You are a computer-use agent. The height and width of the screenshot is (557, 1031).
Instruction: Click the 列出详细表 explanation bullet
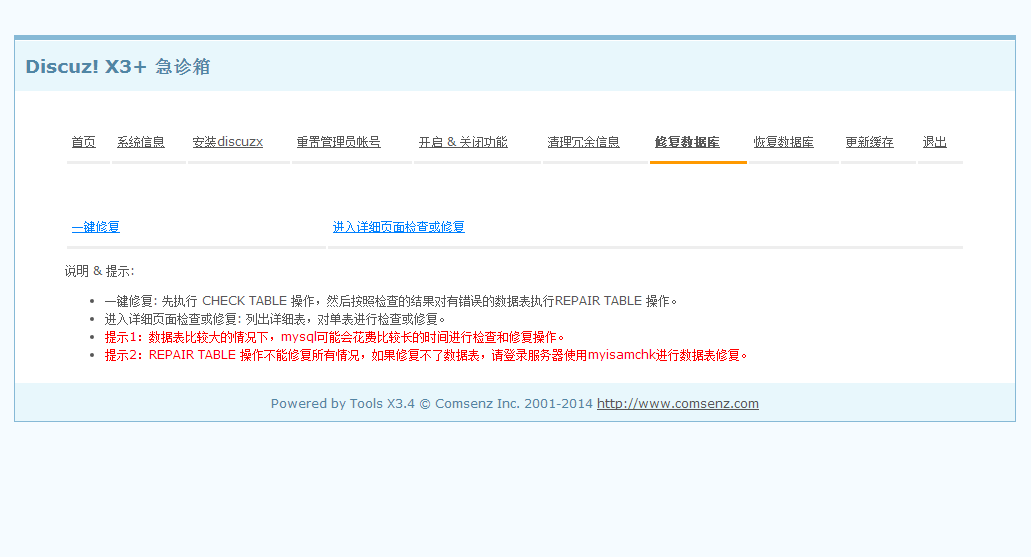pyautogui.click(x=275, y=319)
